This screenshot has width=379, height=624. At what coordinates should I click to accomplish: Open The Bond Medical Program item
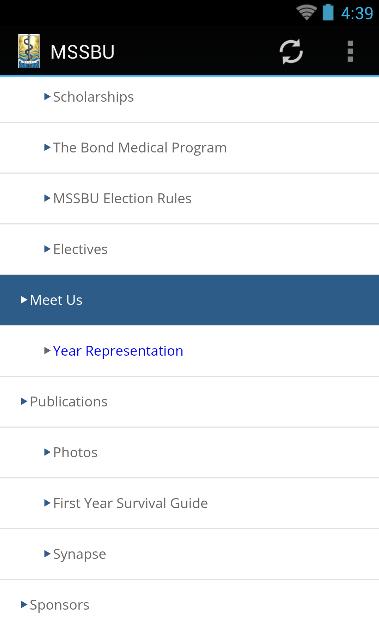pos(190,148)
